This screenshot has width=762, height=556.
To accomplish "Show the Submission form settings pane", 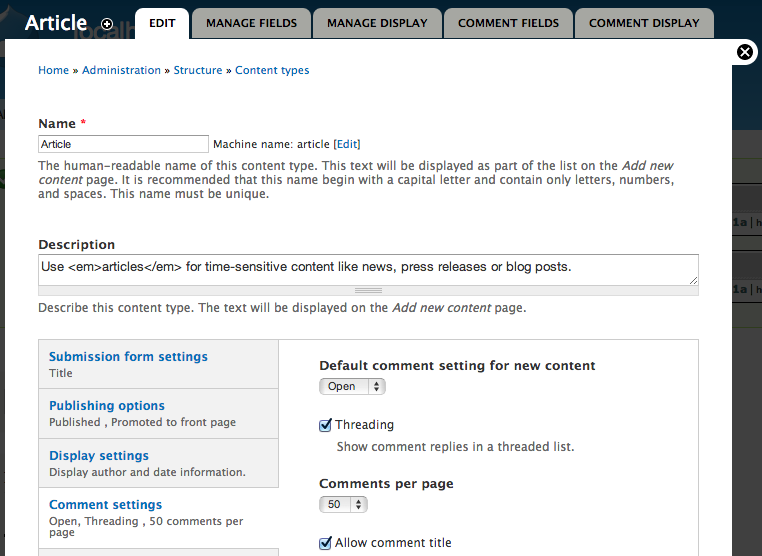I will [158, 364].
